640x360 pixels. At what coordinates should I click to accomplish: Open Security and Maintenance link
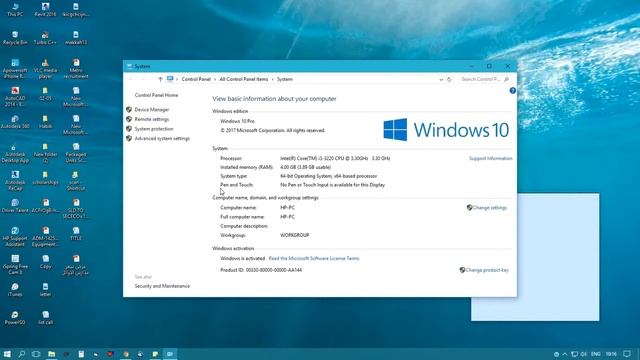(162, 286)
